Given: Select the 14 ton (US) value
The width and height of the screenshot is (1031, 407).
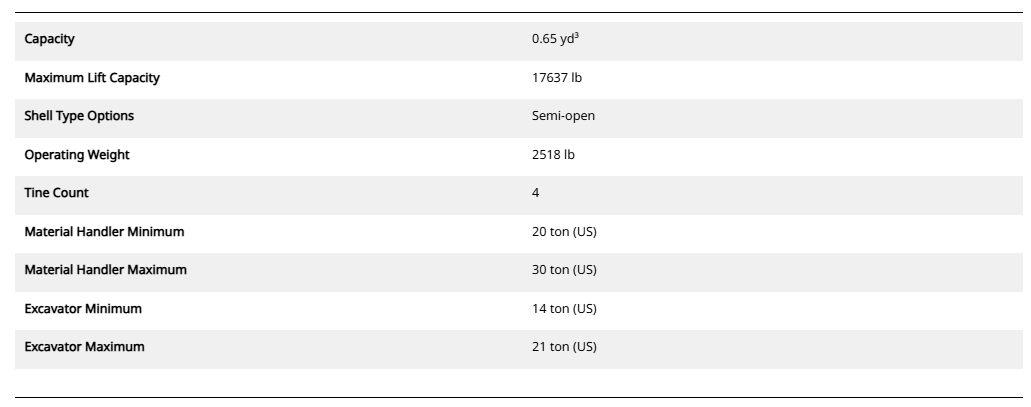Looking at the screenshot, I should click(564, 309).
